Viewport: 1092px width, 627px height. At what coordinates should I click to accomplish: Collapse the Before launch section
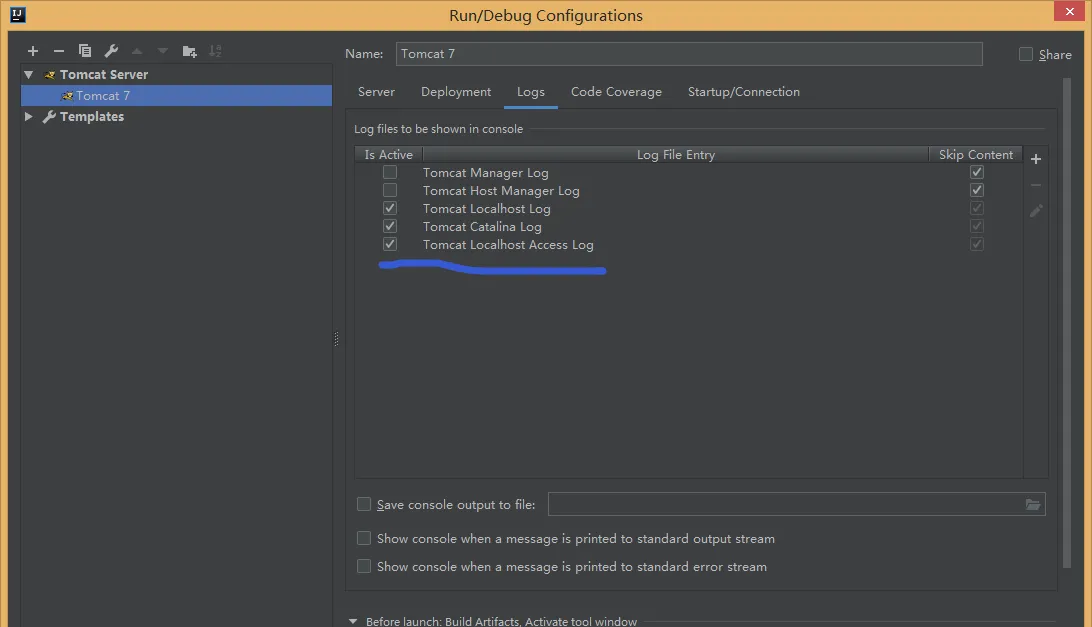(x=353, y=621)
